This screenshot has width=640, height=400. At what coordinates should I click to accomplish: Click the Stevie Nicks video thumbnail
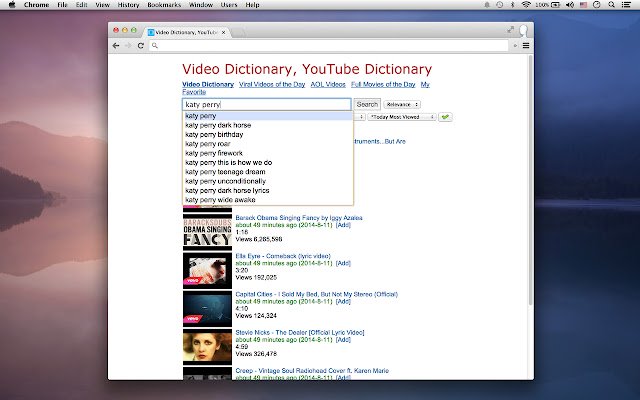pos(207,347)
